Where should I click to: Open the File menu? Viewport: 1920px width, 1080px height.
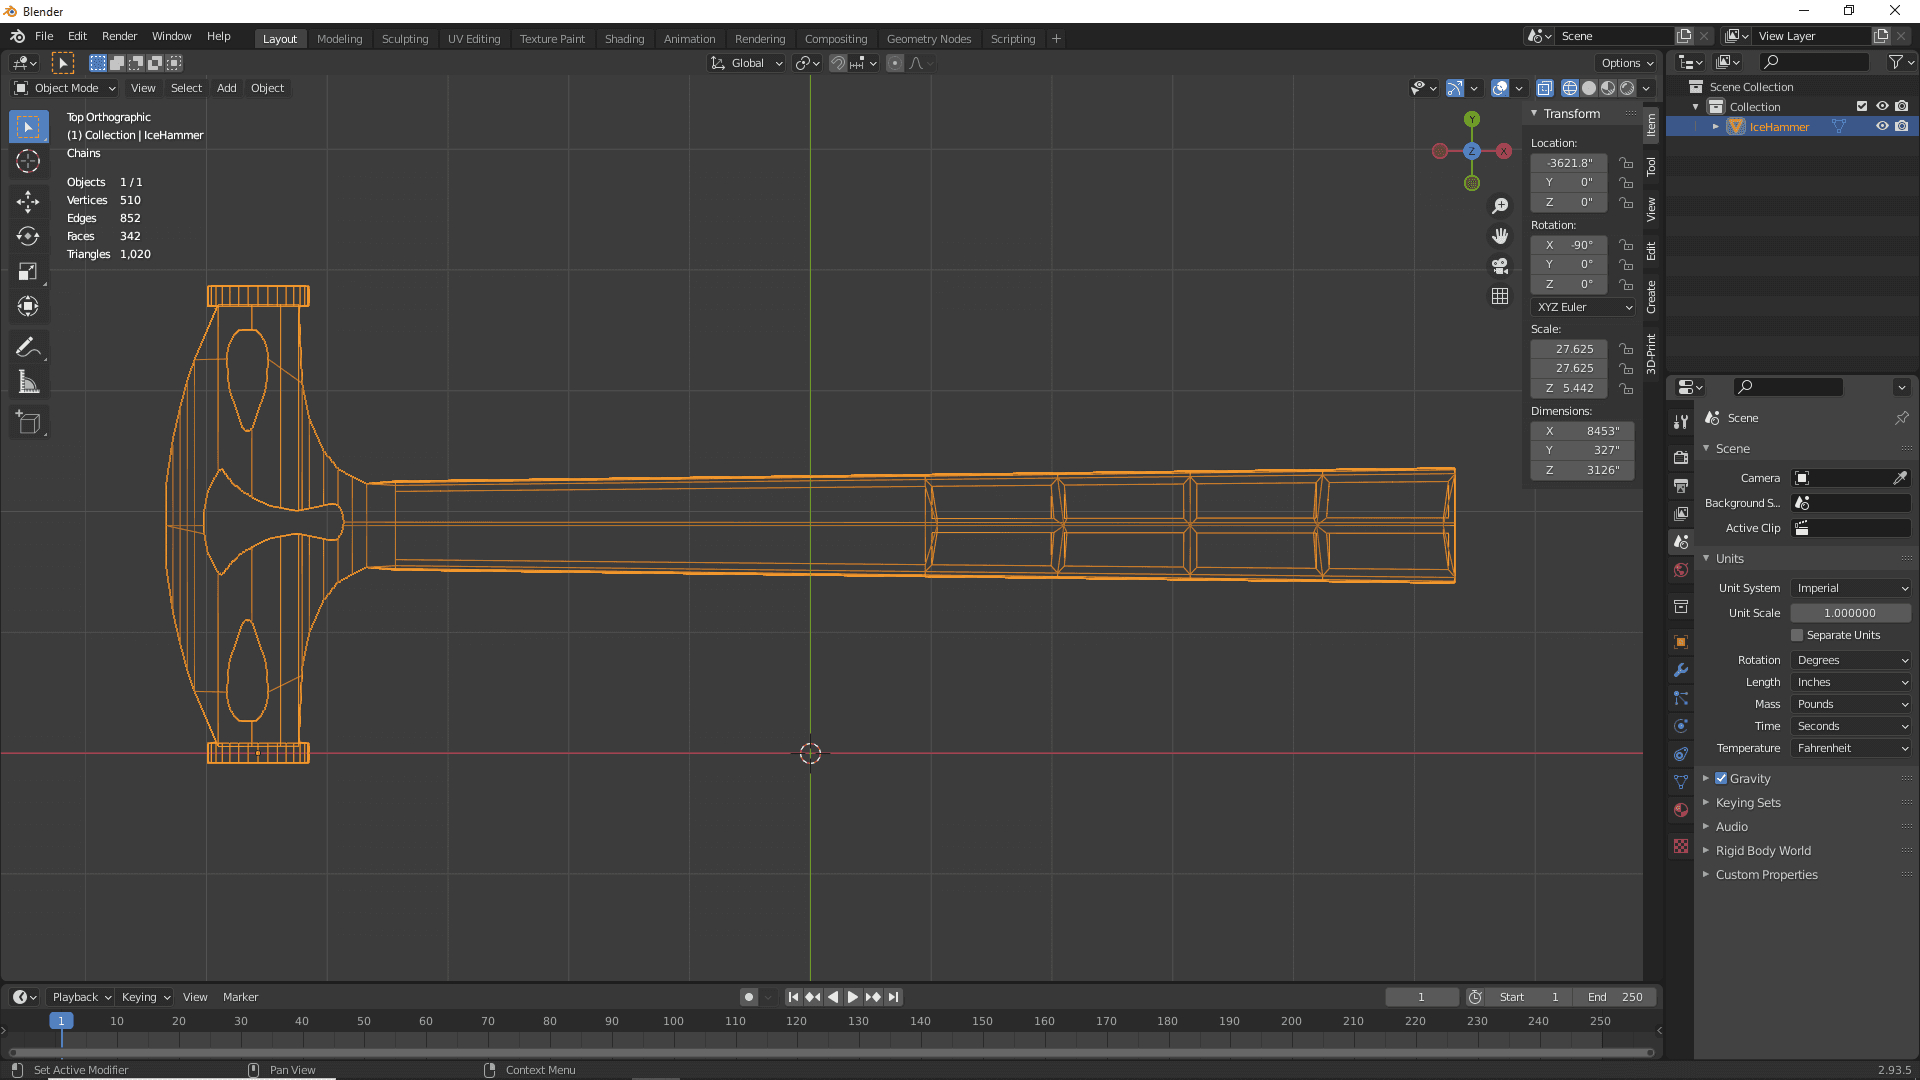point(44,36)
